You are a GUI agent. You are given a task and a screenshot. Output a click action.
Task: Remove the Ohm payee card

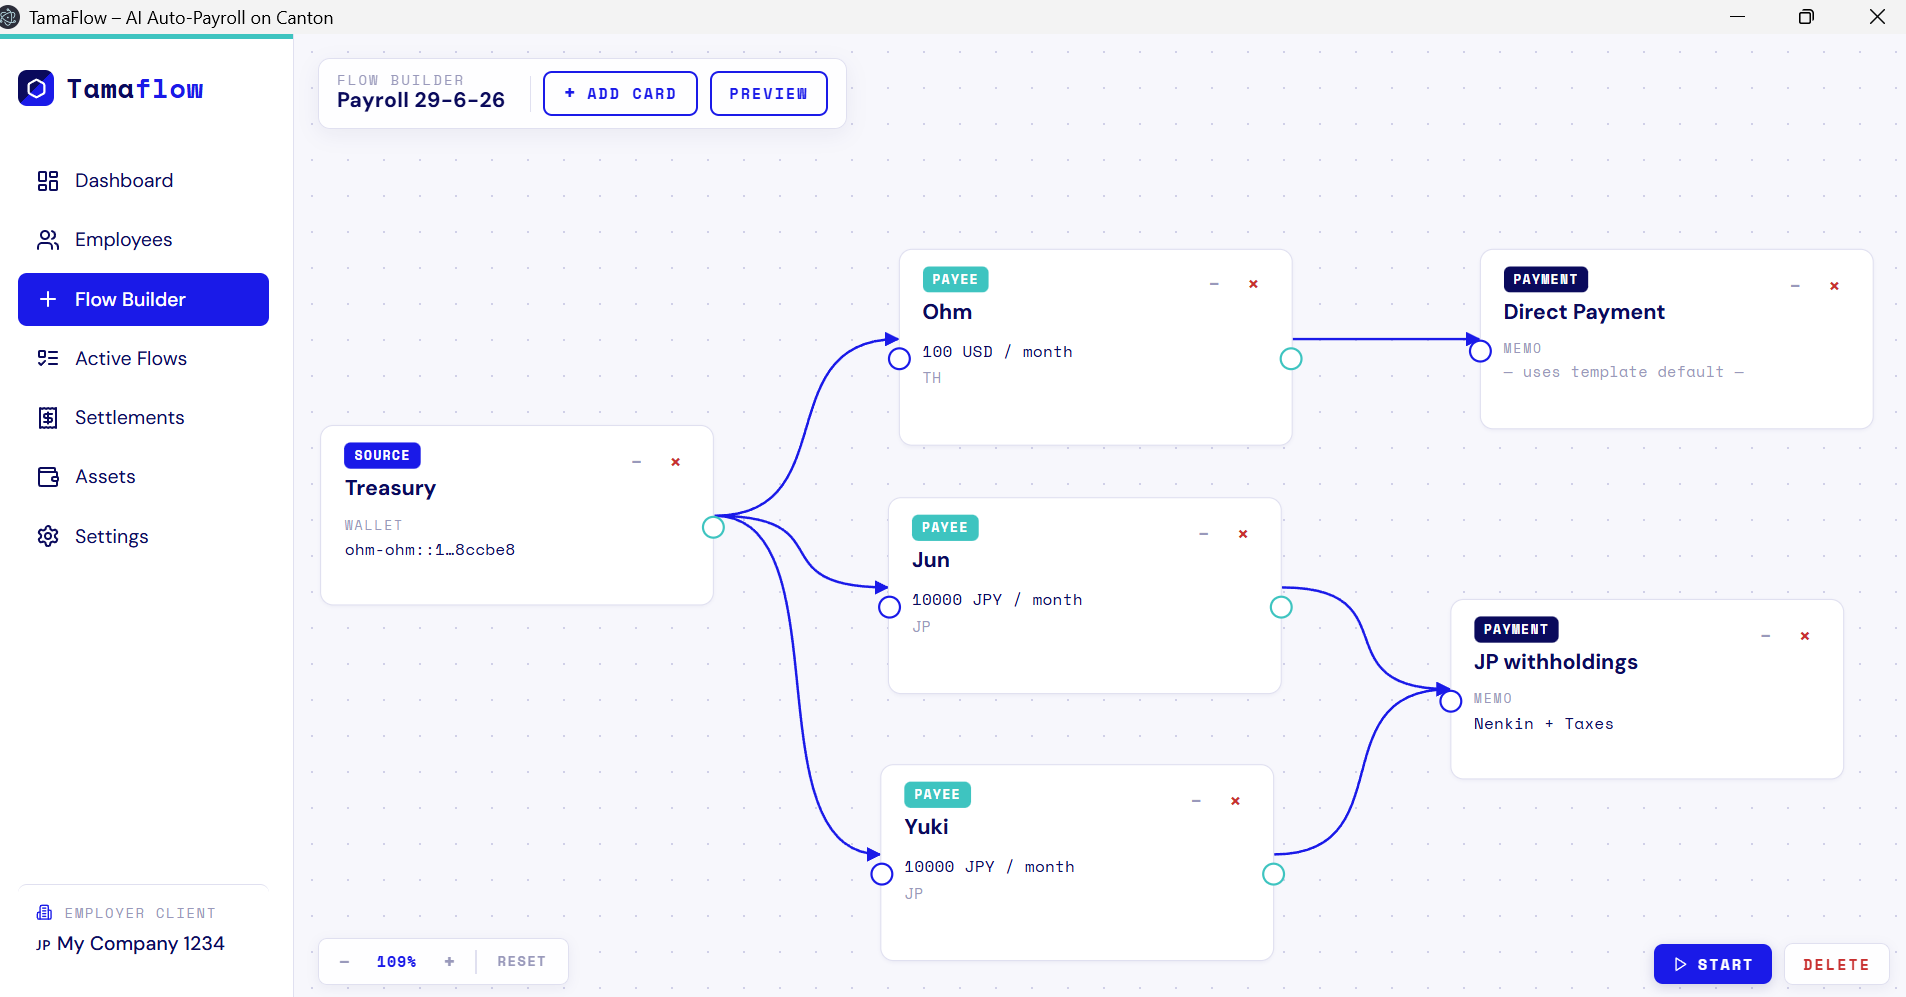point(1253,284)
